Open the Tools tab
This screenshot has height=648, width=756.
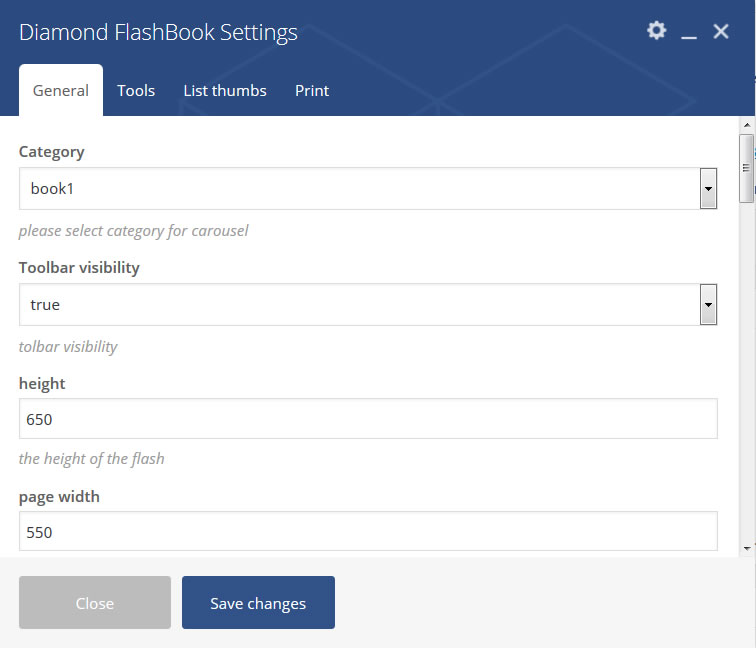[x=136, y=90]
